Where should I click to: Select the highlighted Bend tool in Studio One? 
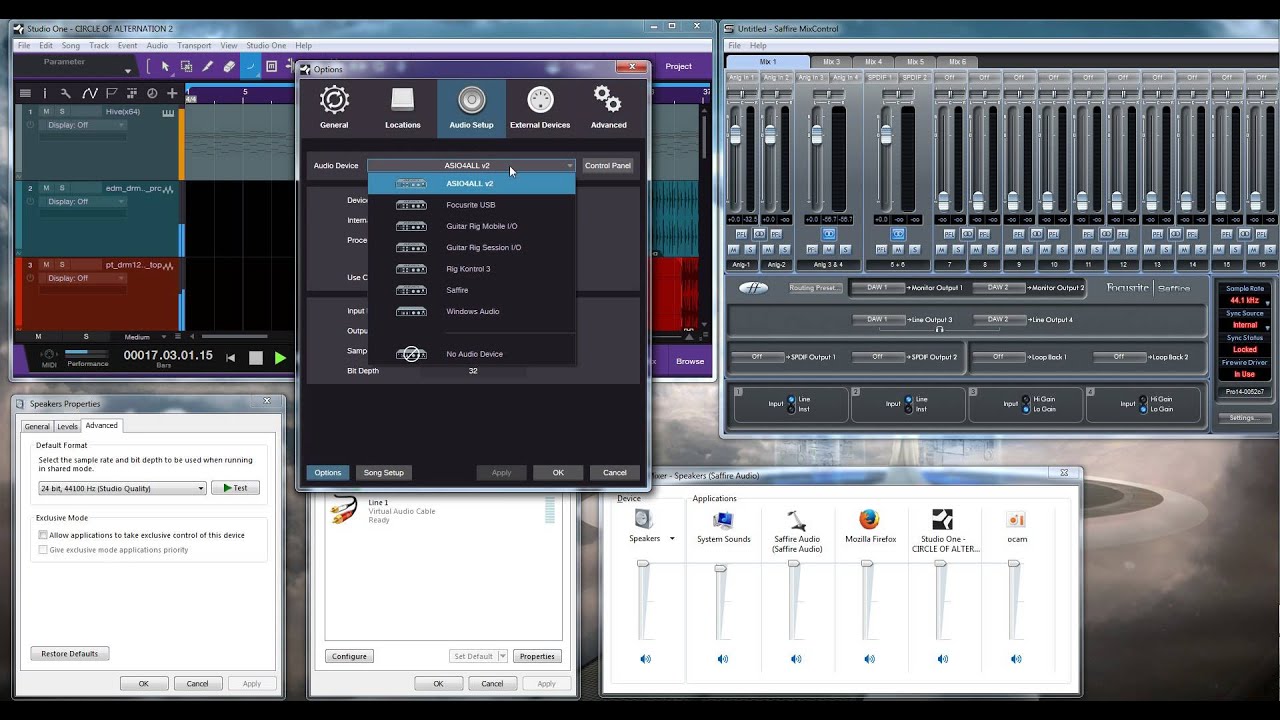point(250,67)
